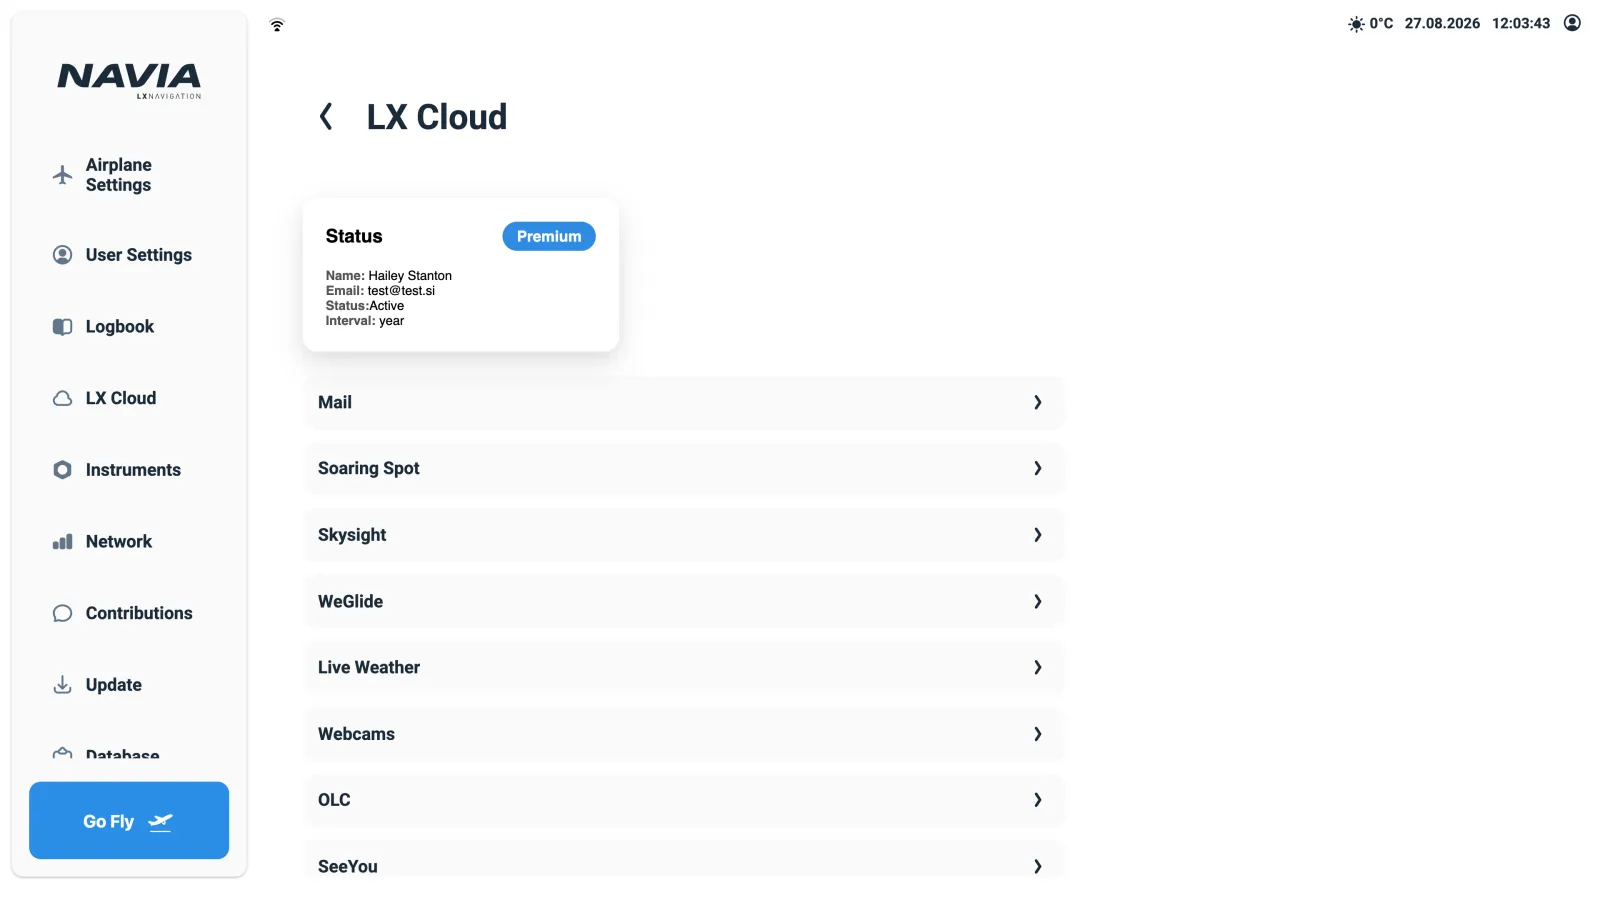
Task: Click the Premium badge
Action: (x=549, y=236)
